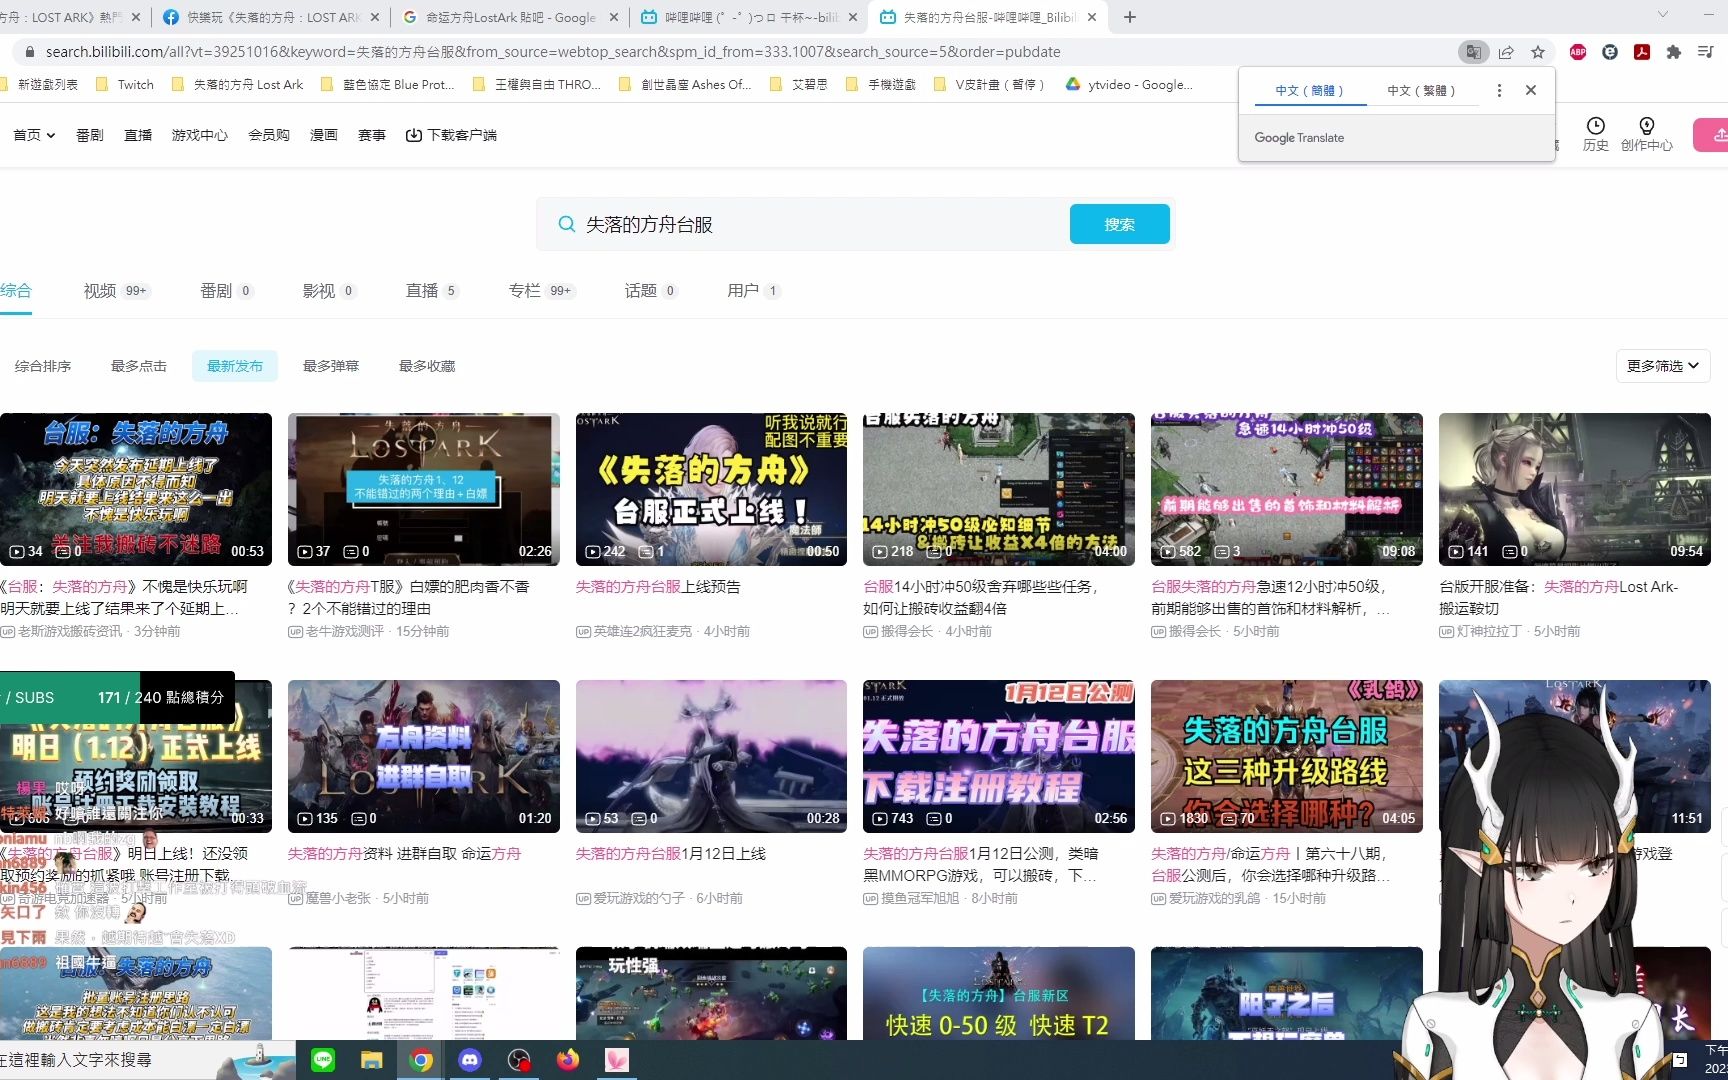Click the browser address bar URL
This screenshot has width=1728, height=1080.
coord(552,52)
